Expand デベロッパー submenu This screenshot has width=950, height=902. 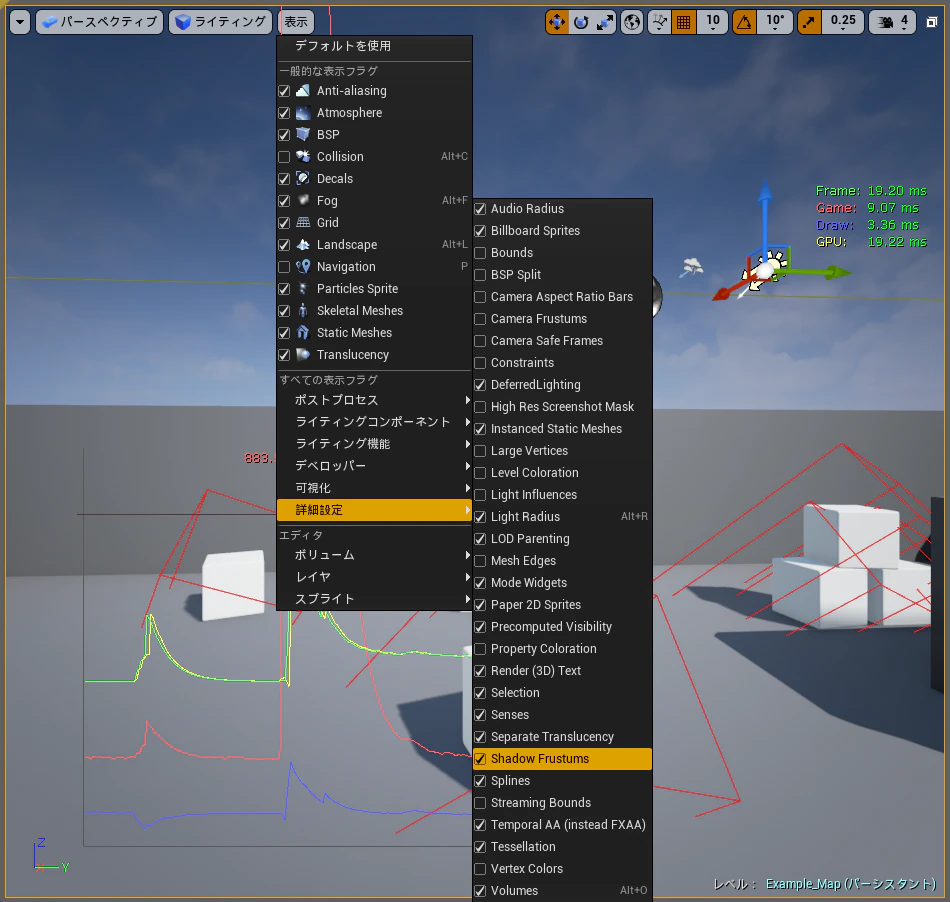374,466
